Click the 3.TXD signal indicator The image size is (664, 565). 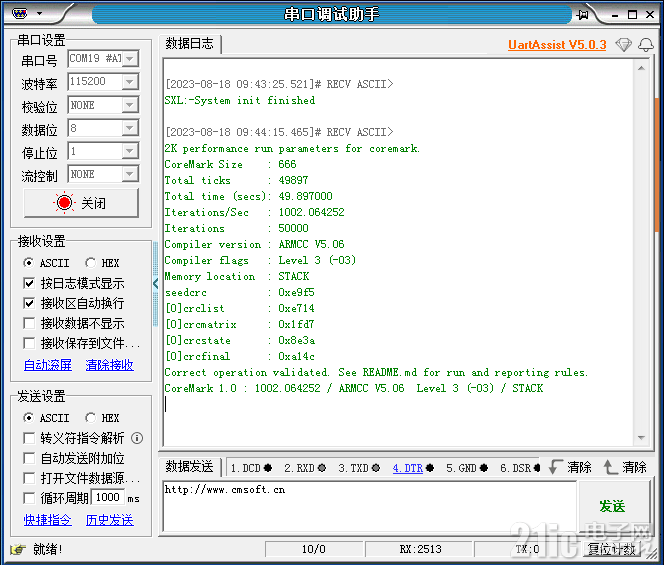[x=359, y=468]
